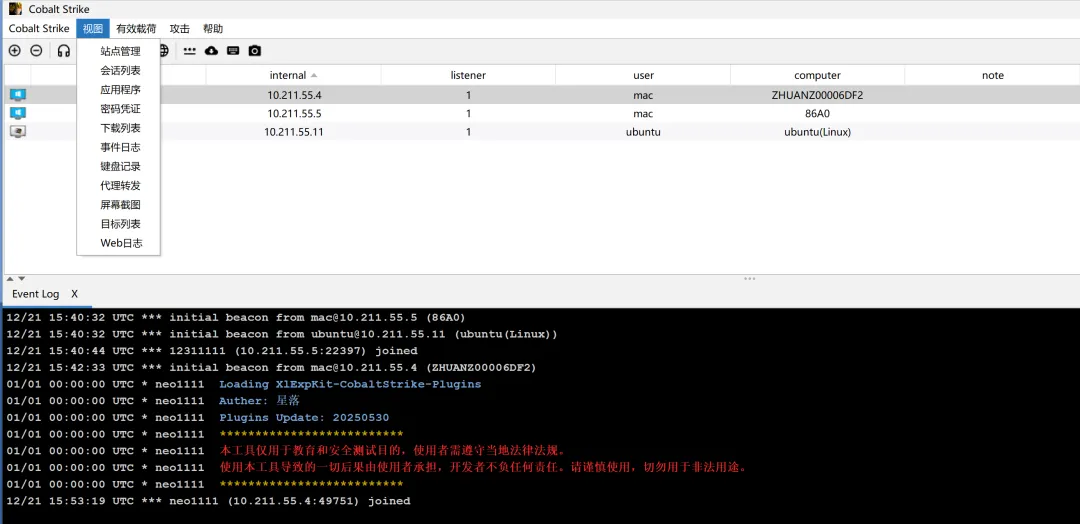Sort by the user column header
The height and width of the screenshot is (524, 1080).
click(643, 76)
